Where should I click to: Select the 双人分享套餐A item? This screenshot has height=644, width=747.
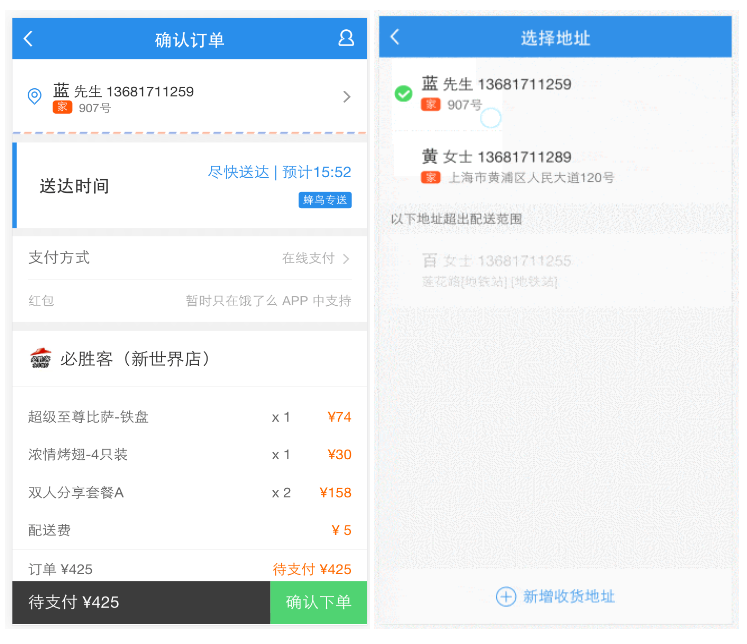[x=76, y=493]
